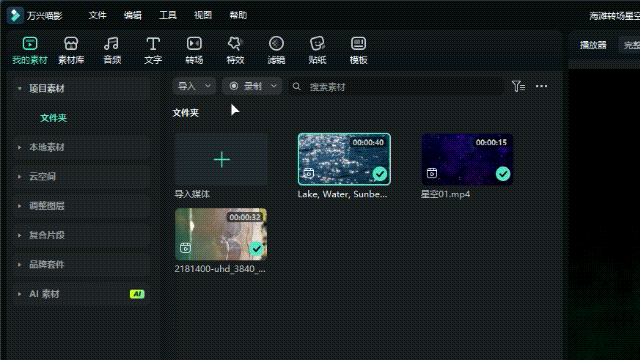Click the 导入媒体 plus tile

click(x=222, y=160)
